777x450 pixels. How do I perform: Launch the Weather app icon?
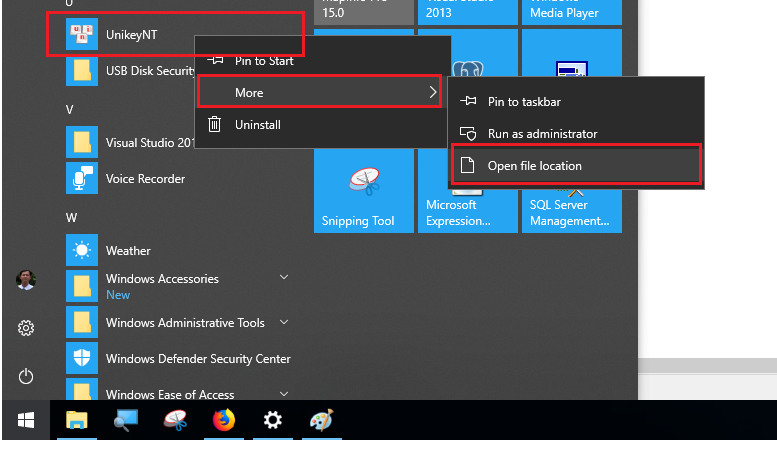82,250
